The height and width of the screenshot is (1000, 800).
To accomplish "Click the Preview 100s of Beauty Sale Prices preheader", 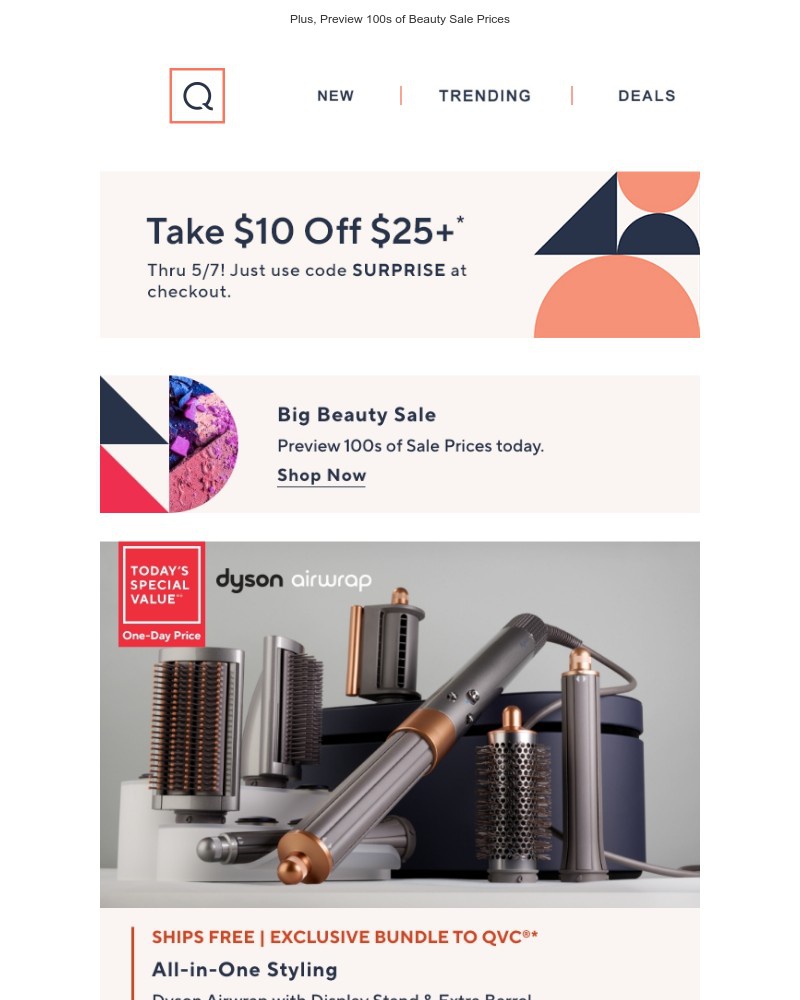I will click(x=400, y=19).
